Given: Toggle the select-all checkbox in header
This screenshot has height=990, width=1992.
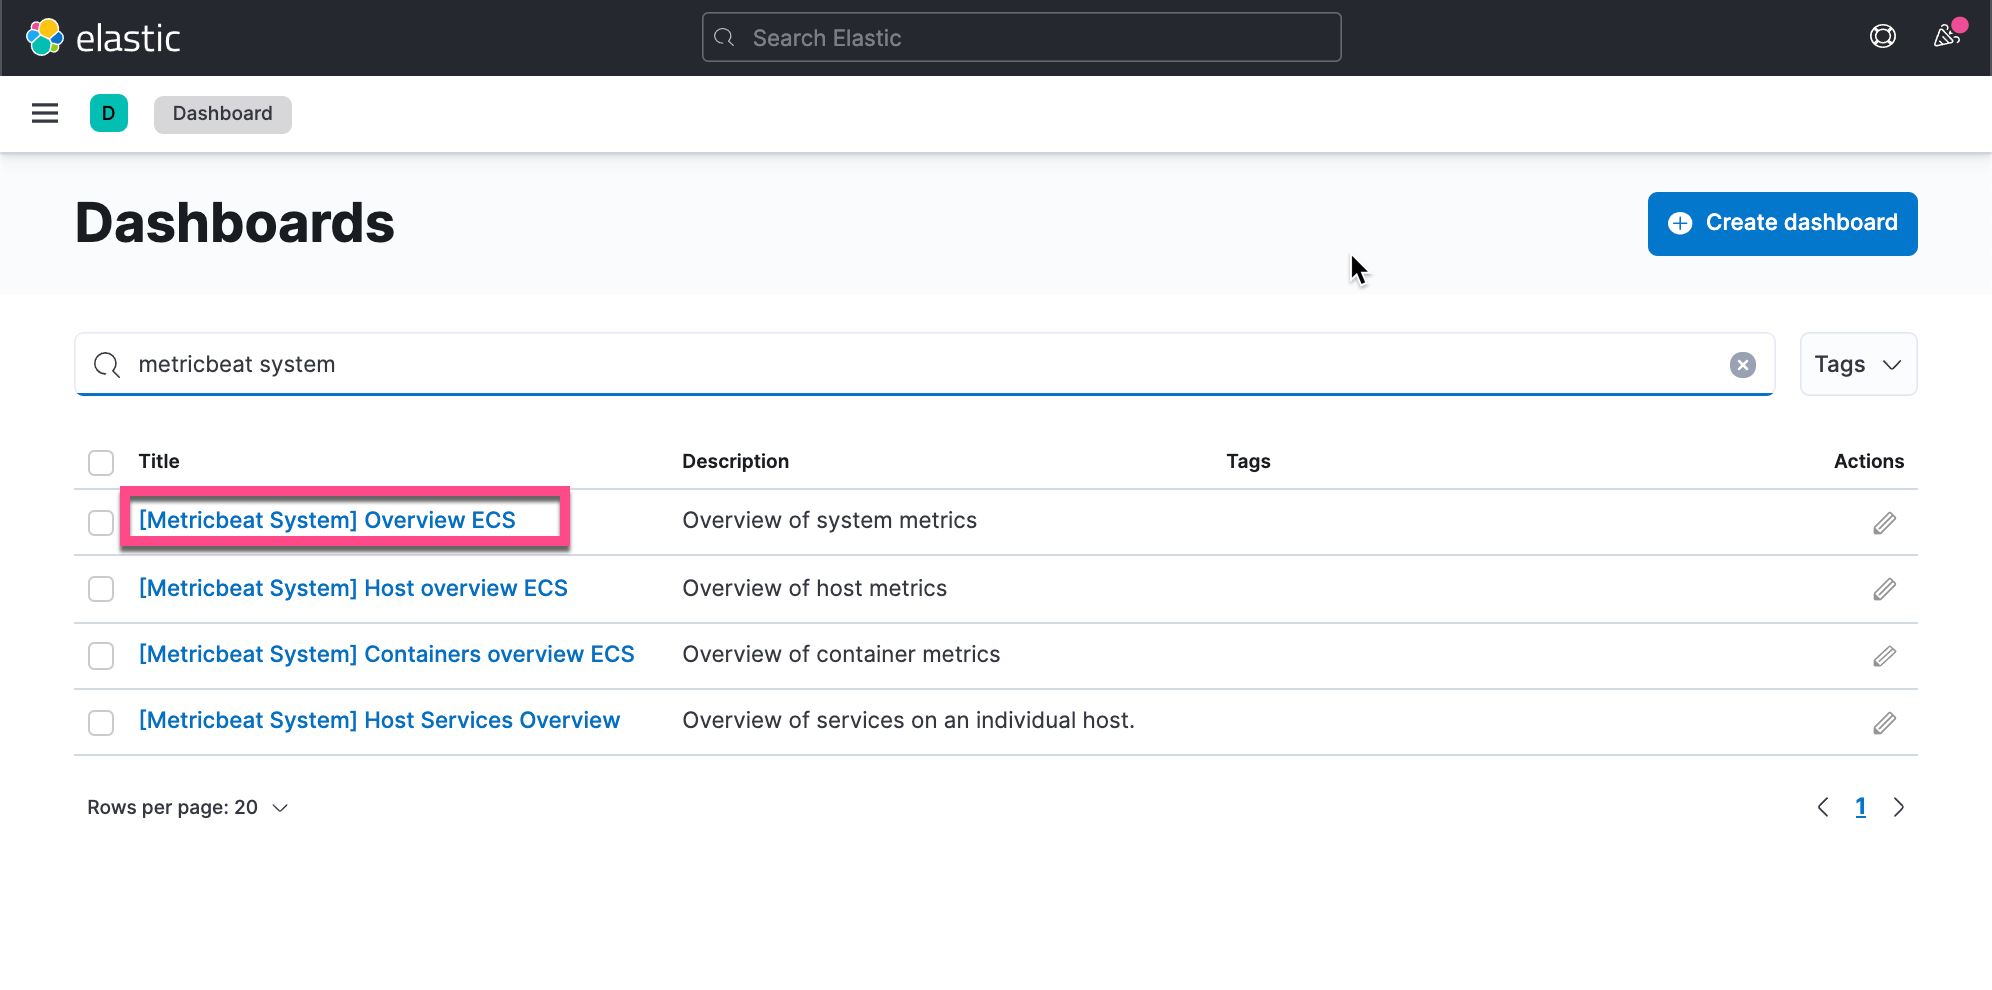Looking at the screenshot, I should [101, 463].
